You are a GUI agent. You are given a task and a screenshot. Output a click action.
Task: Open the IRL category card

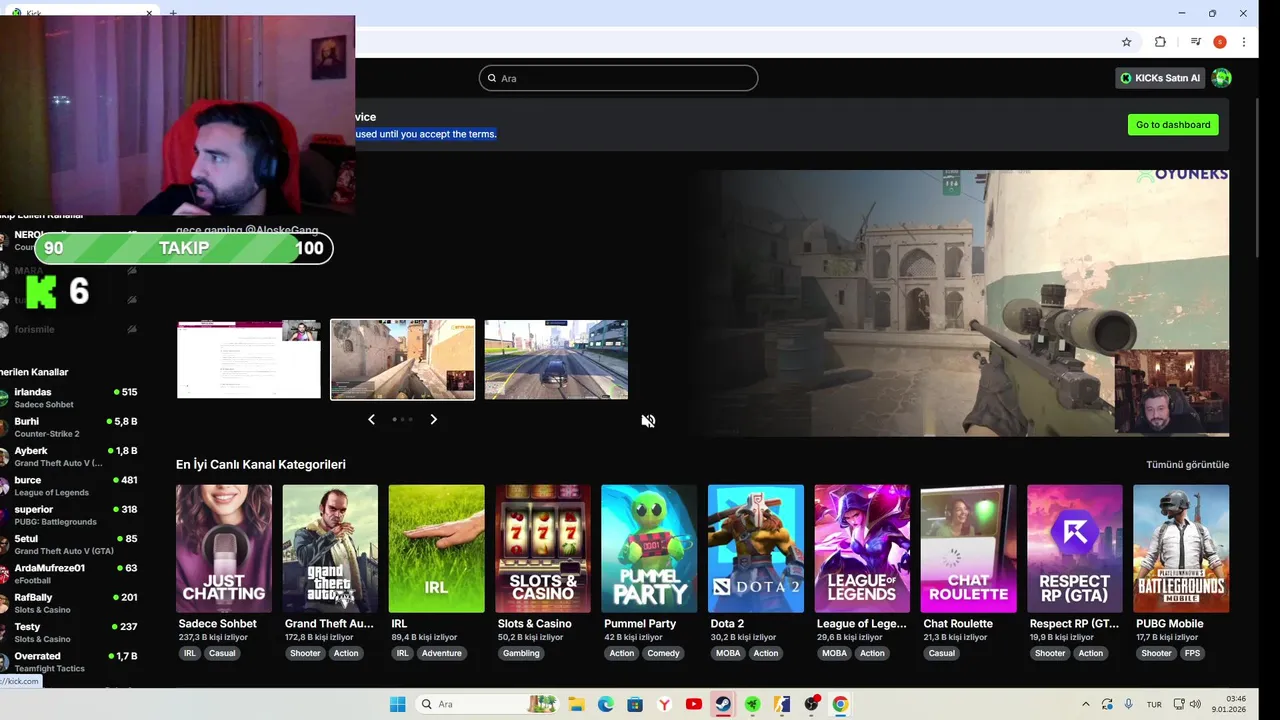[437, 549]
